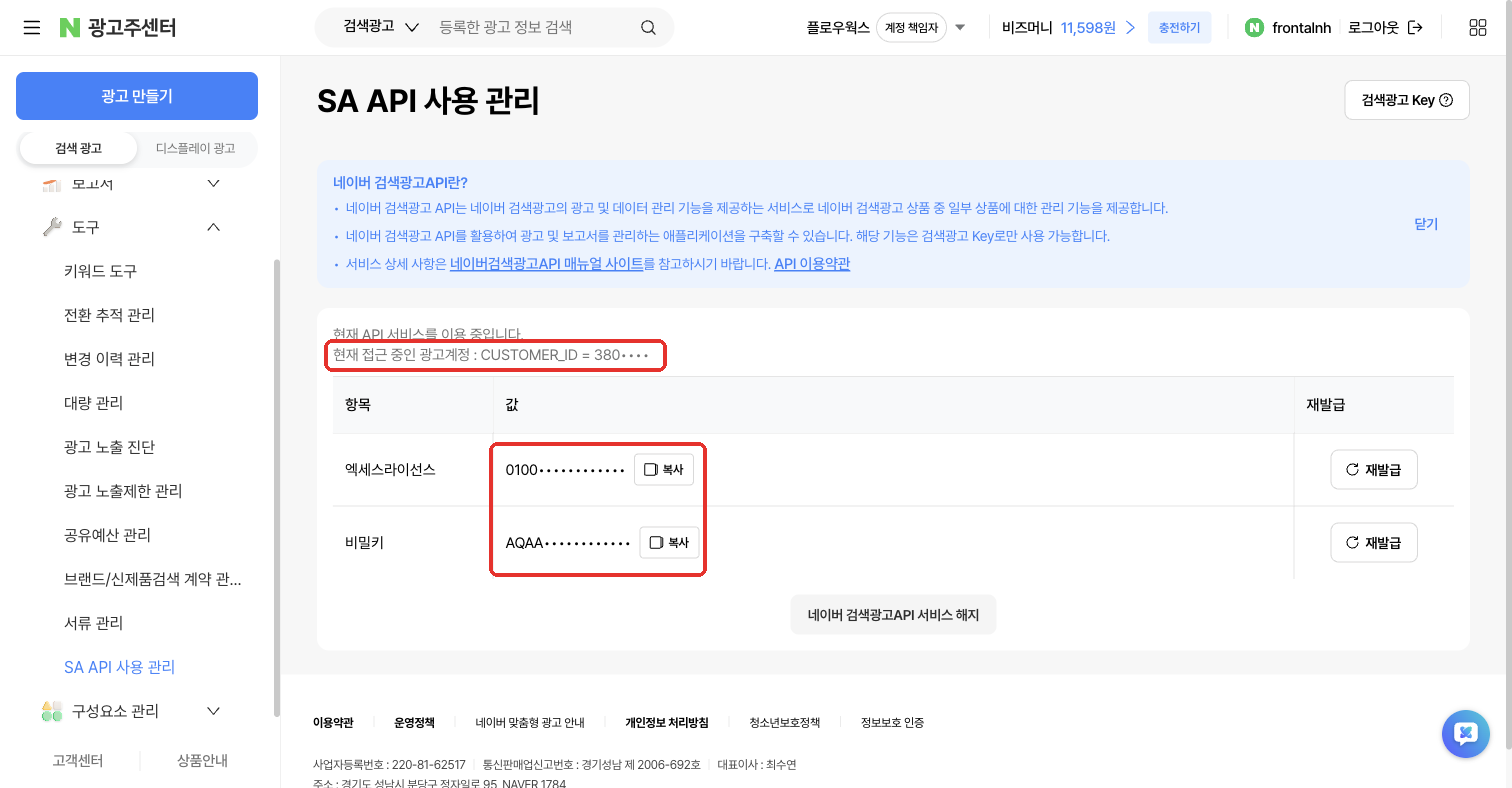Expand the 구성요소 관리 chevron
This screenshot has width=1512, height=788.
point(213,711)
